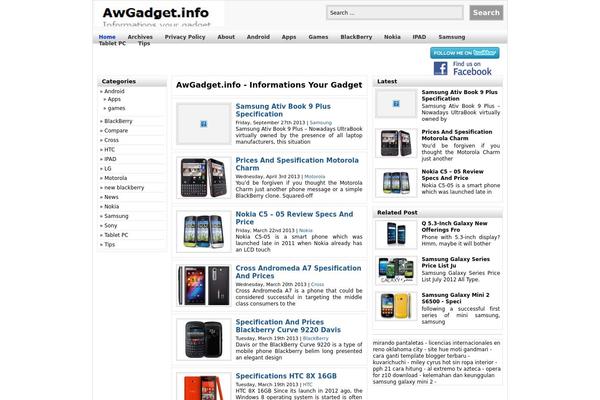Open the Apps subcategory in sidebar
Screen dimensions: 600x400
(x=114, y=99)
